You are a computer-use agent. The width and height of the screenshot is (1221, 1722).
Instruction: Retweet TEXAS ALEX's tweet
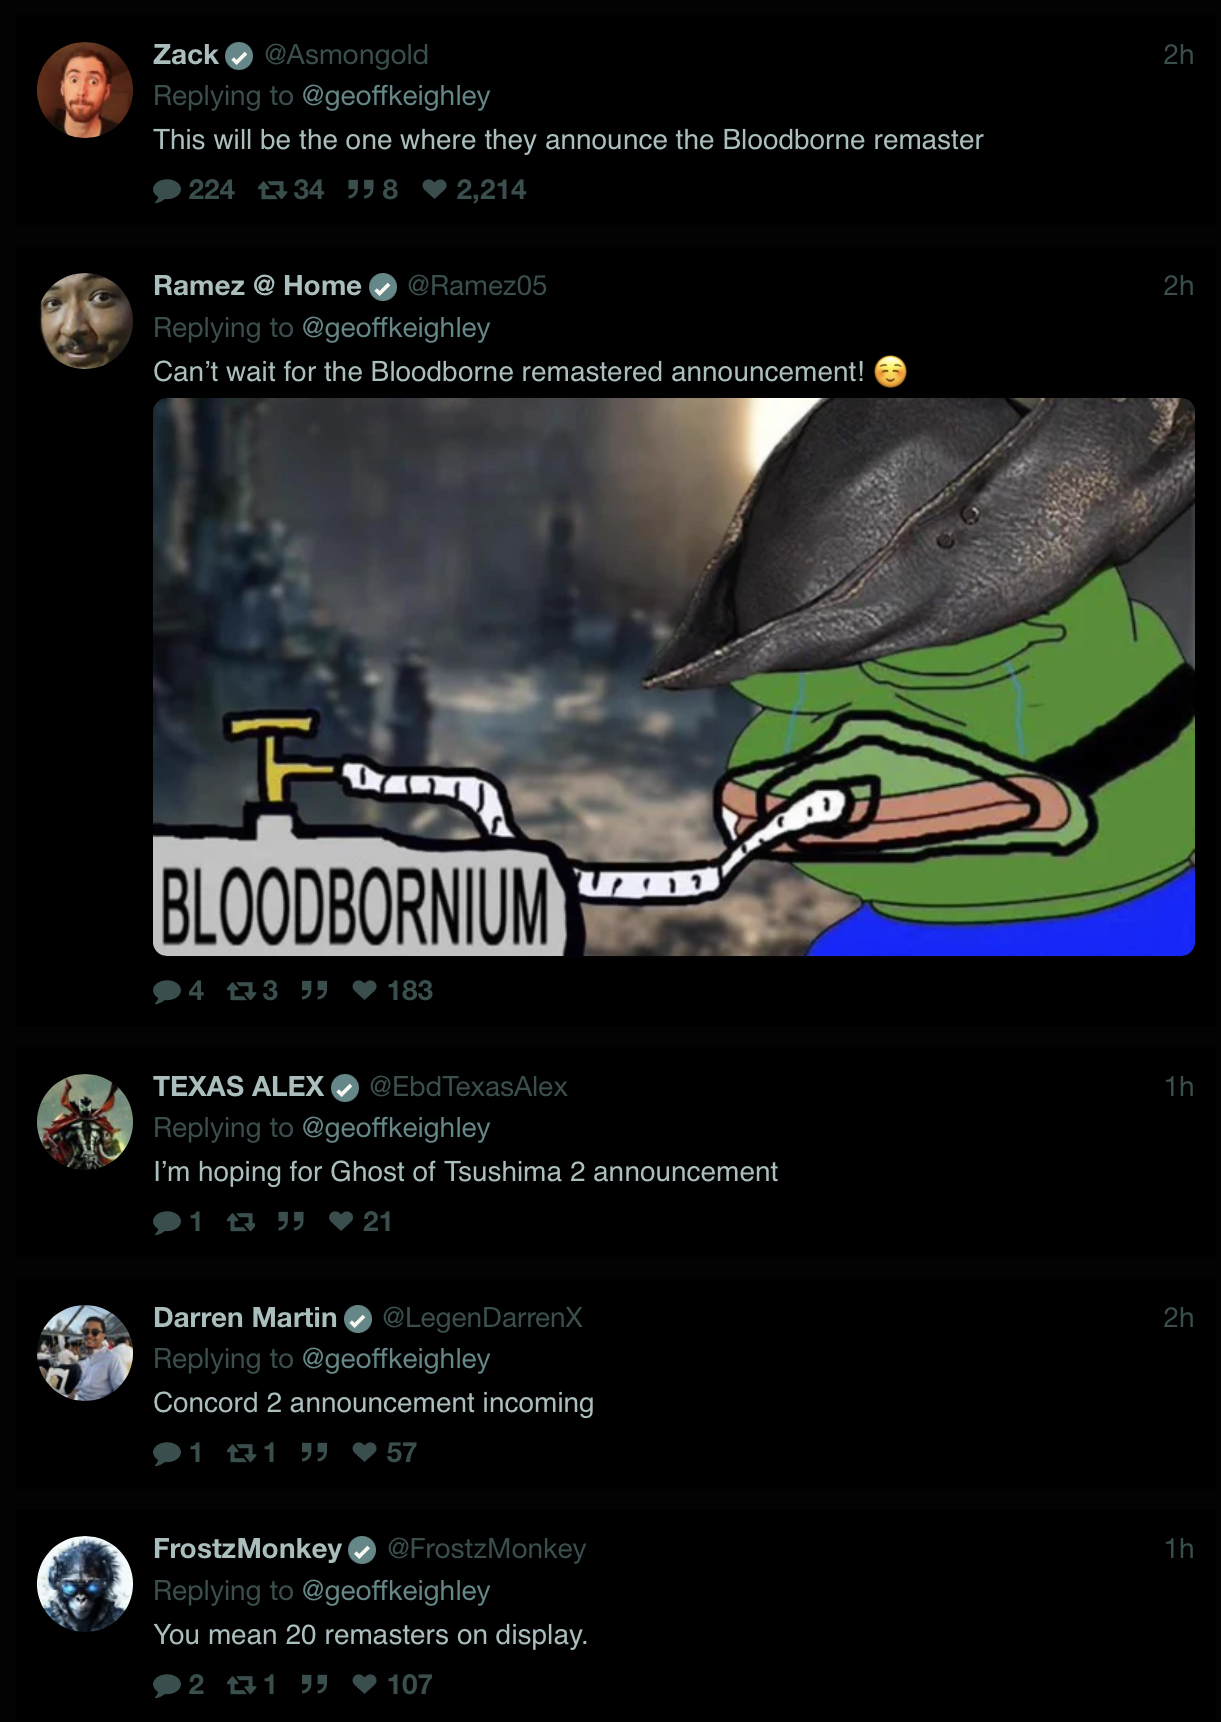(x=241, y=1222)
